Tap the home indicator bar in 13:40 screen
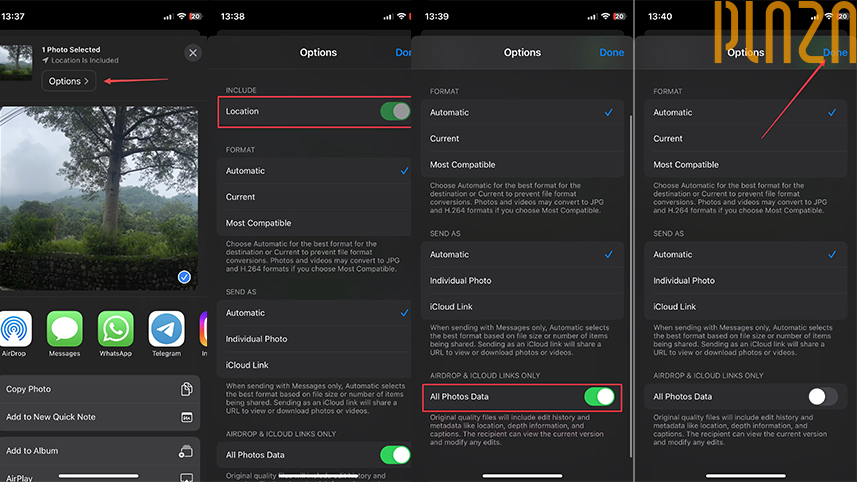The height and width of the screenshot is (482, 857). coord(746,475)
